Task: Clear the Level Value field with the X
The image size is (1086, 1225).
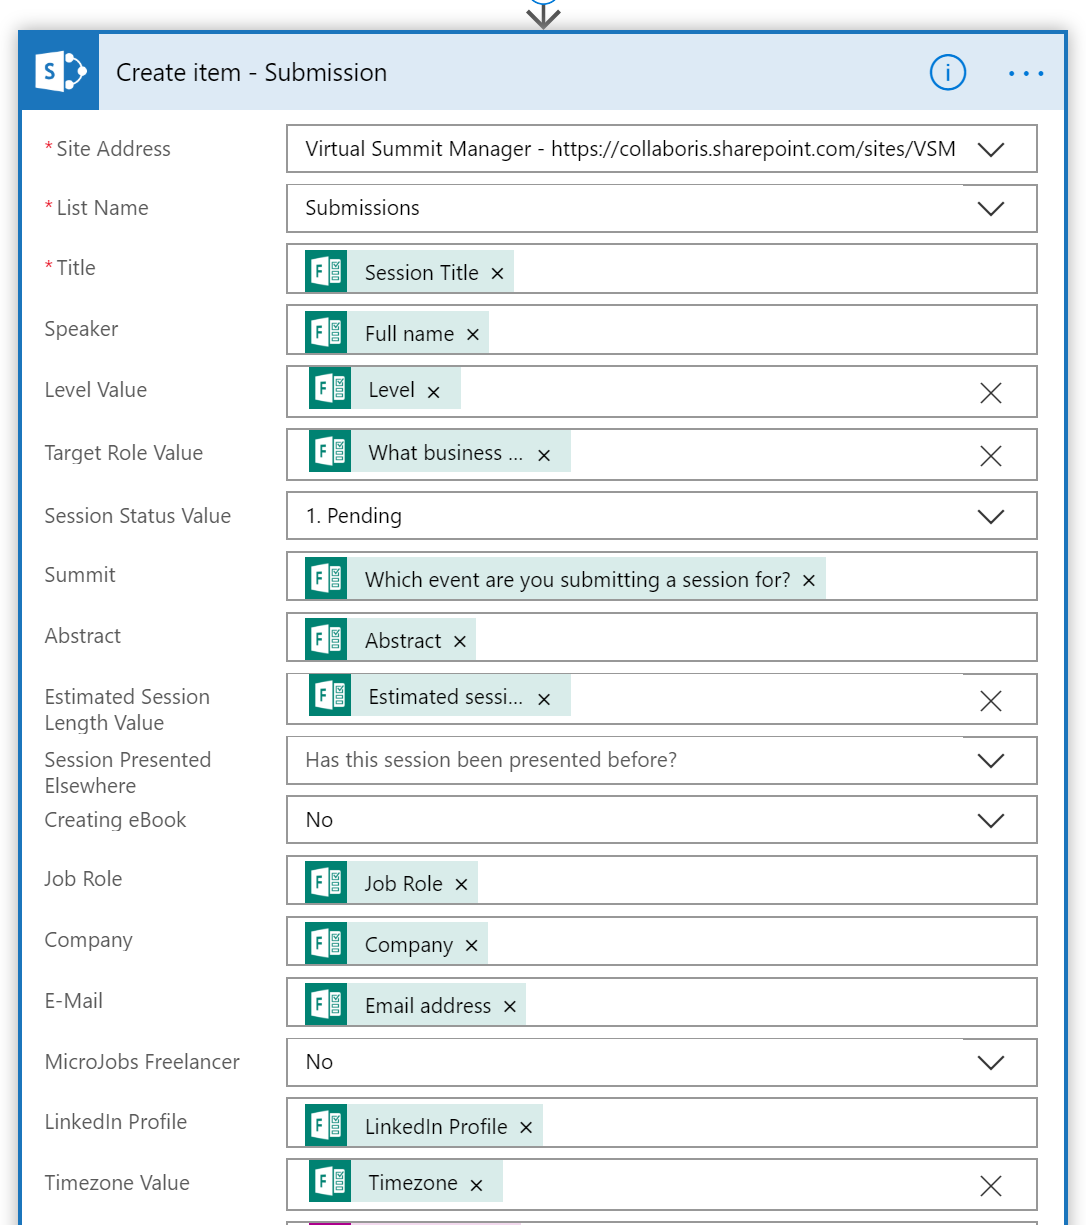Action: (991, 392)
